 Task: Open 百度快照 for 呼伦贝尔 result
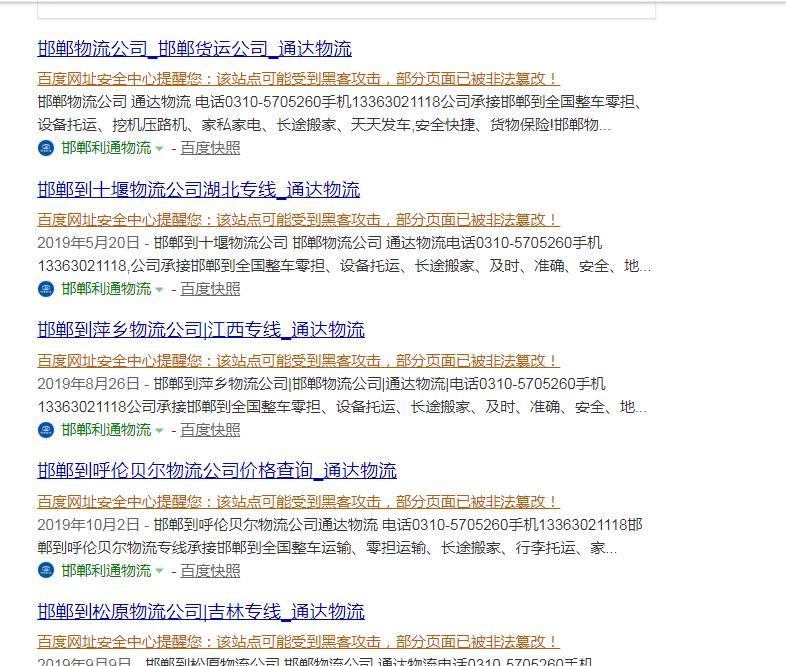tap(210, 570)
